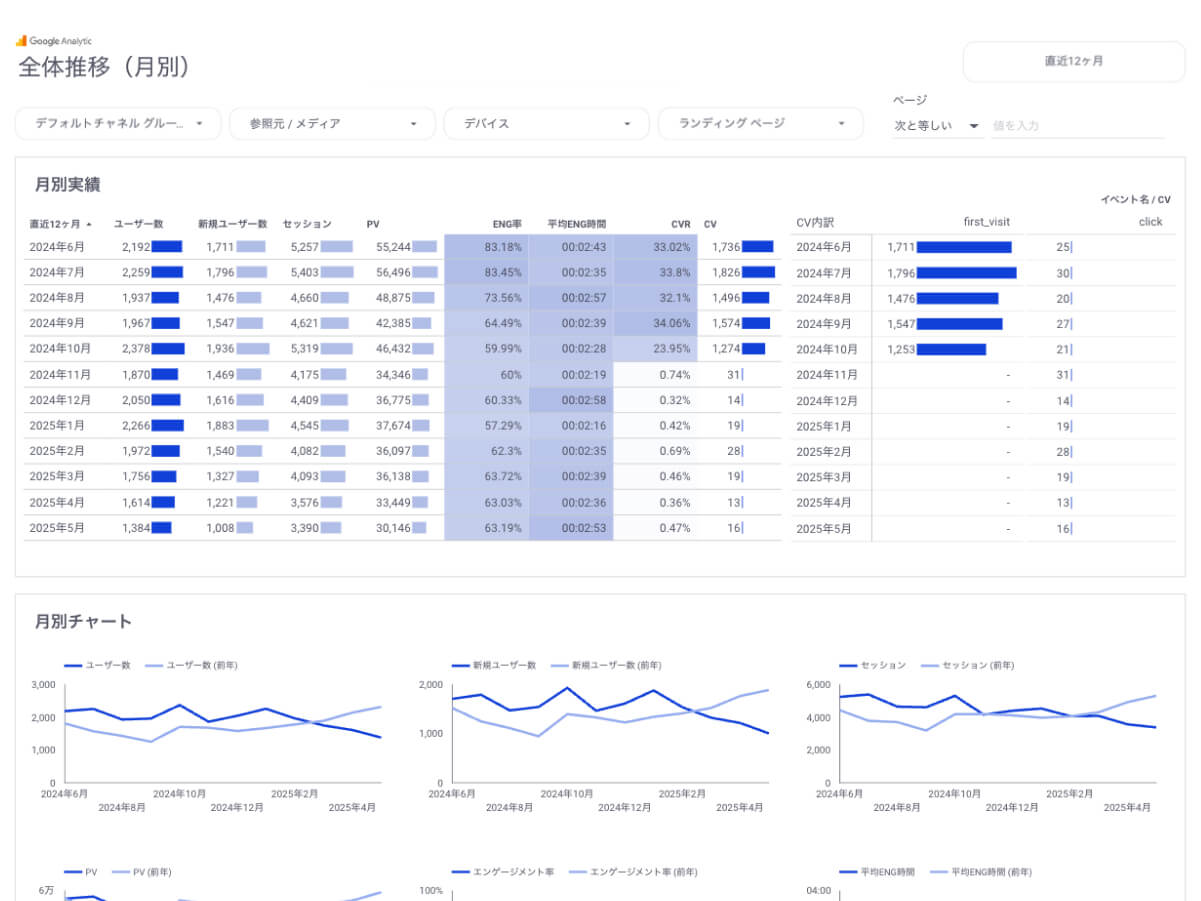Image resolution: width=1201 pixels, height=901 pixels.
Task: Toggle the セッション legend item in chart
Action: [x=873, y=665]
